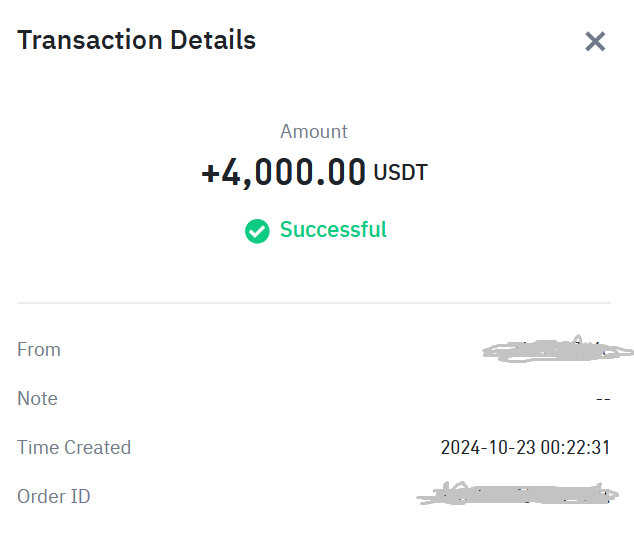This screenshot has width=634, height=539.
Task: Click the green success checkmark icon
Action: (x=257, y=231)
